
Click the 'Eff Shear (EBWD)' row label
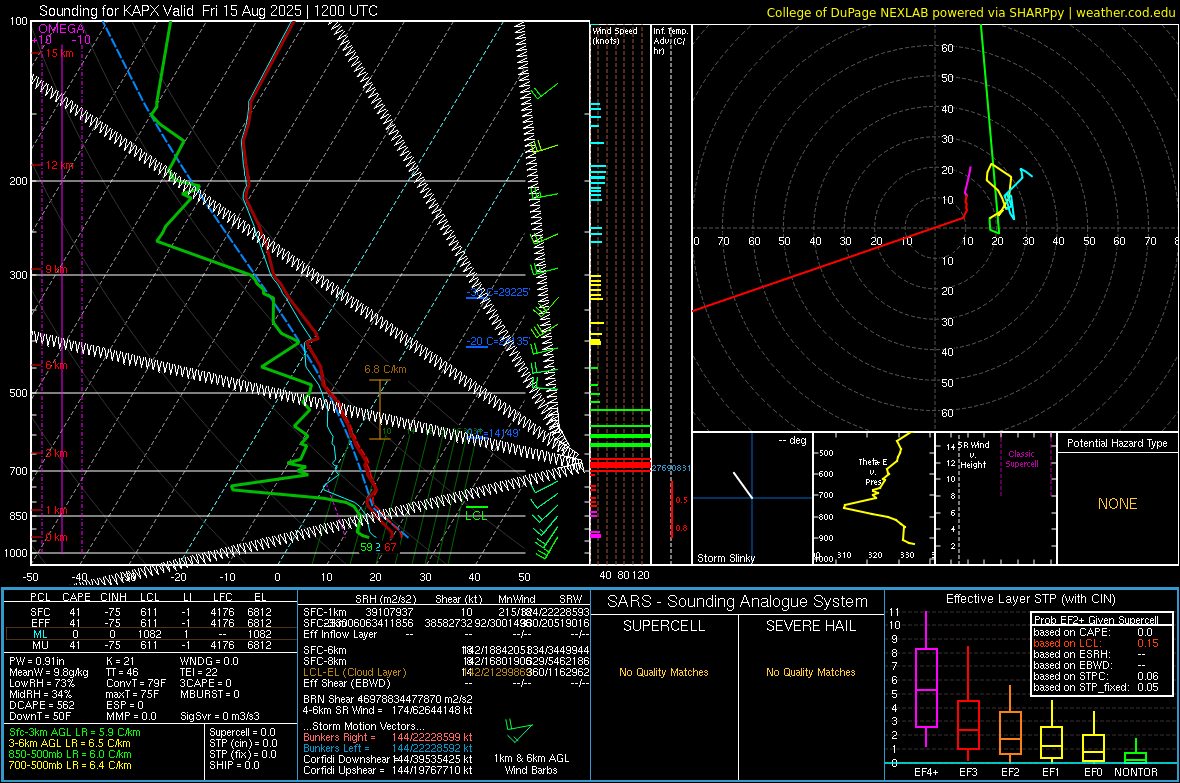[x=347, y=683]
